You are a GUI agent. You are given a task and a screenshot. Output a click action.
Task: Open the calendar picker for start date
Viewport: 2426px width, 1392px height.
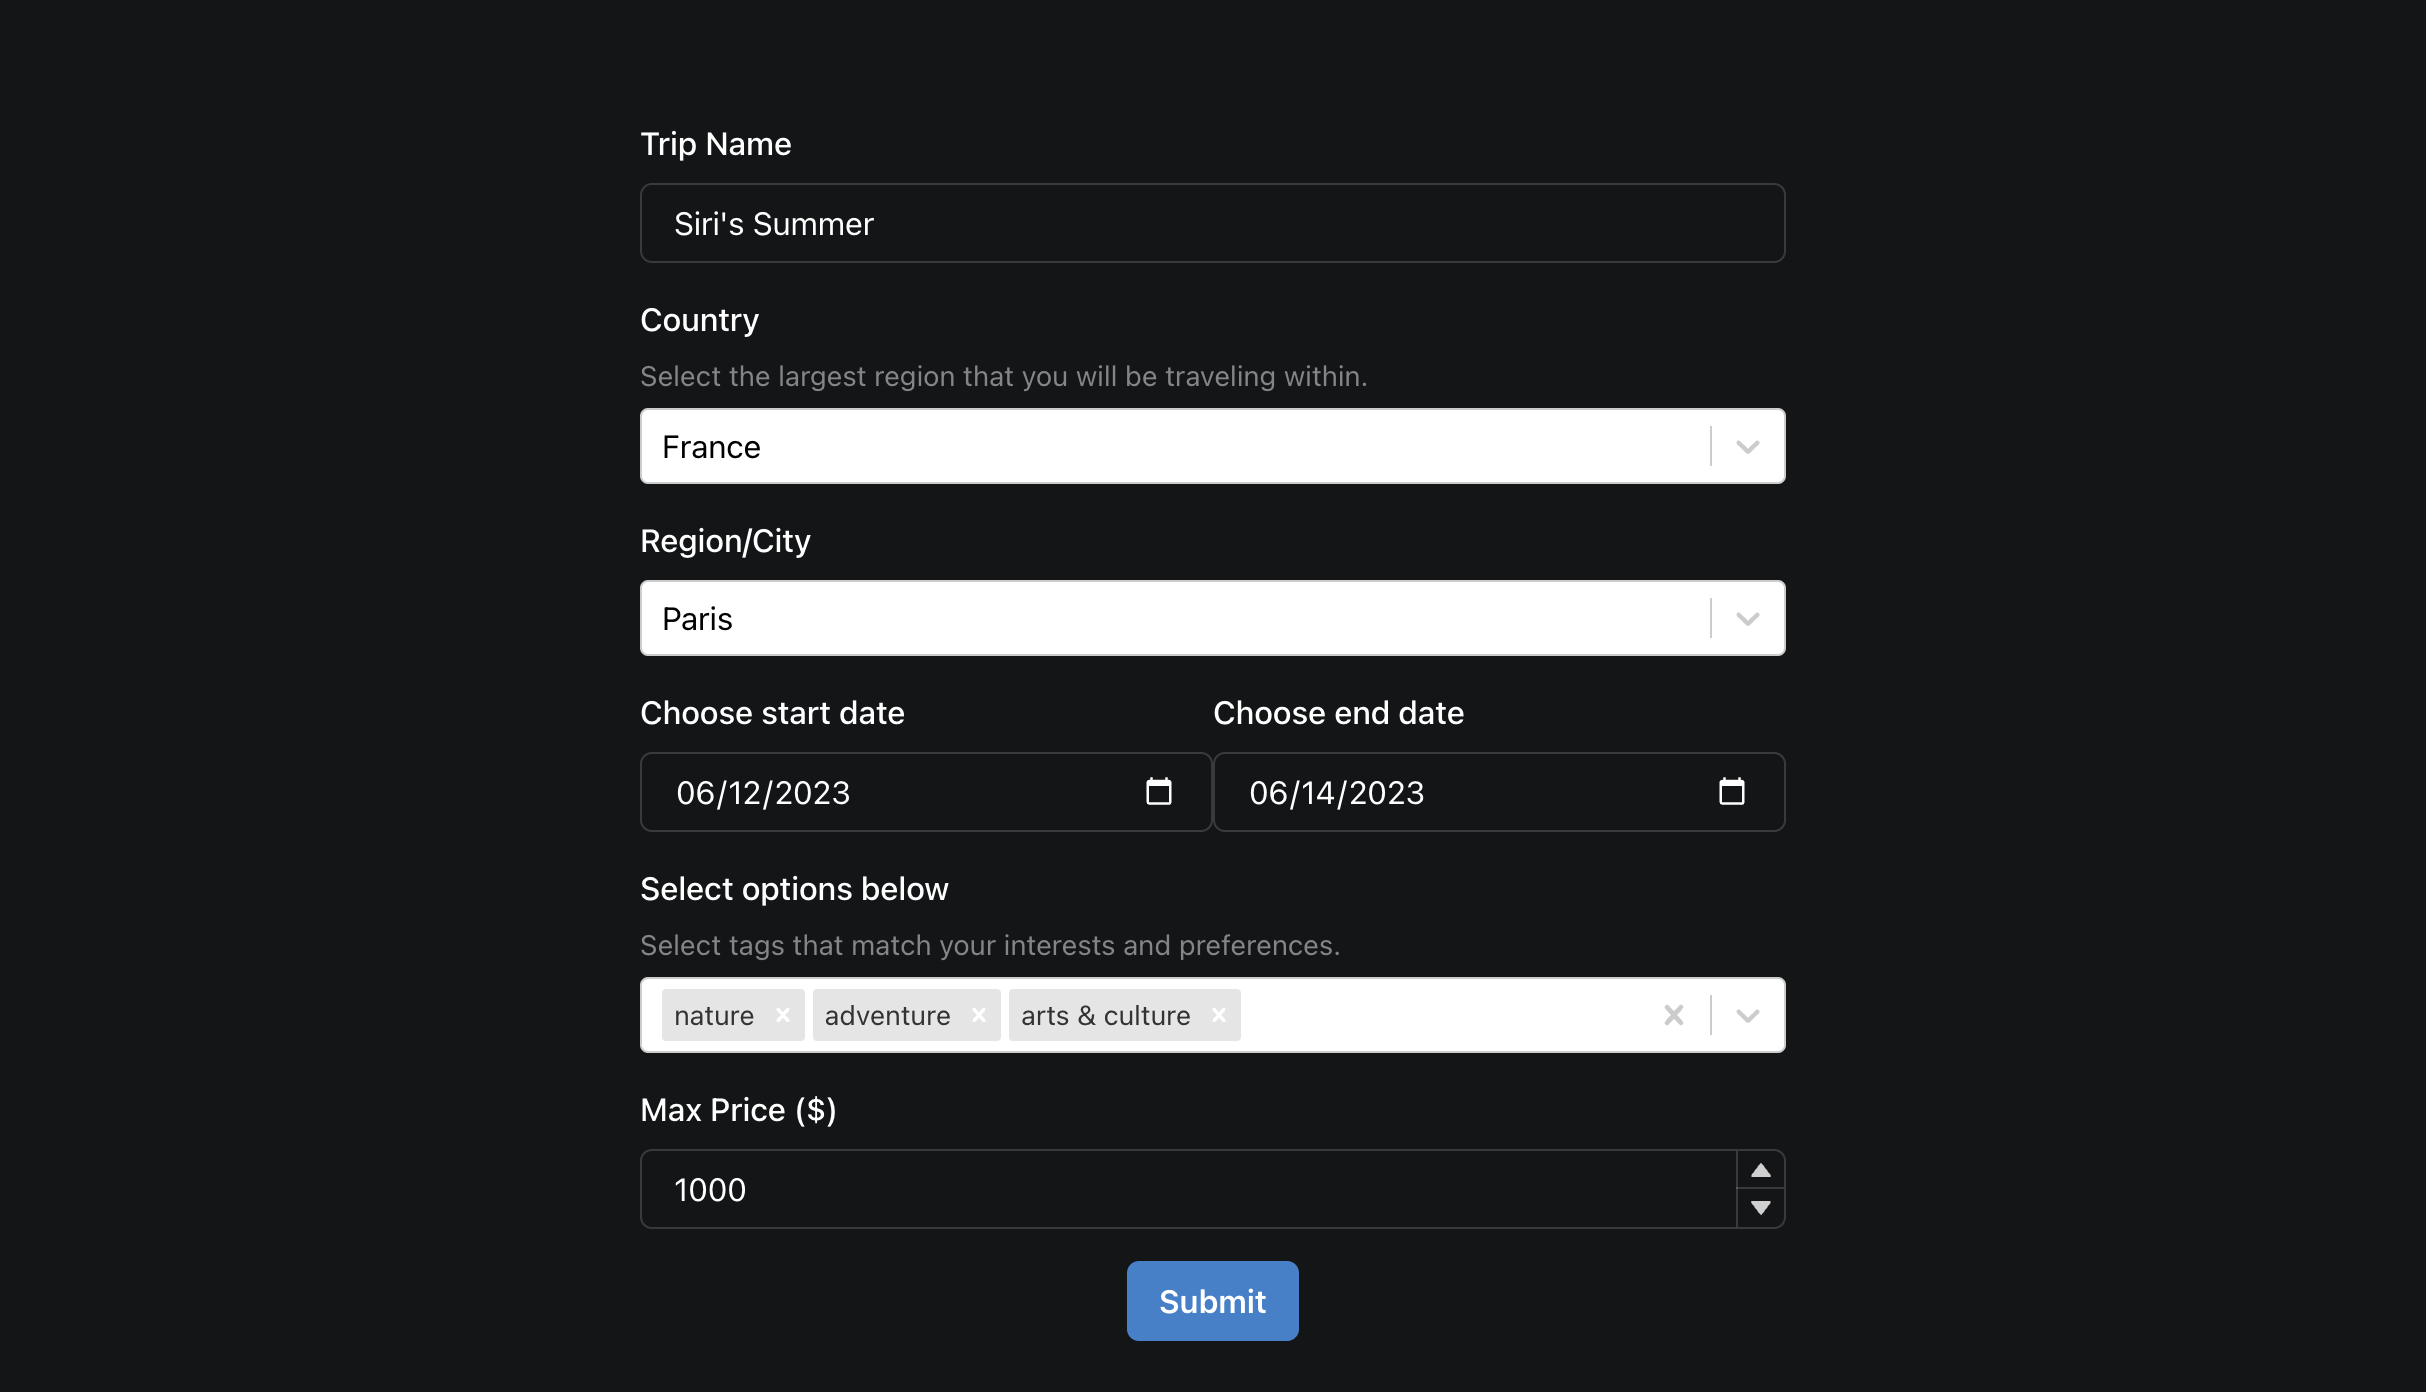click(1159, 791)
